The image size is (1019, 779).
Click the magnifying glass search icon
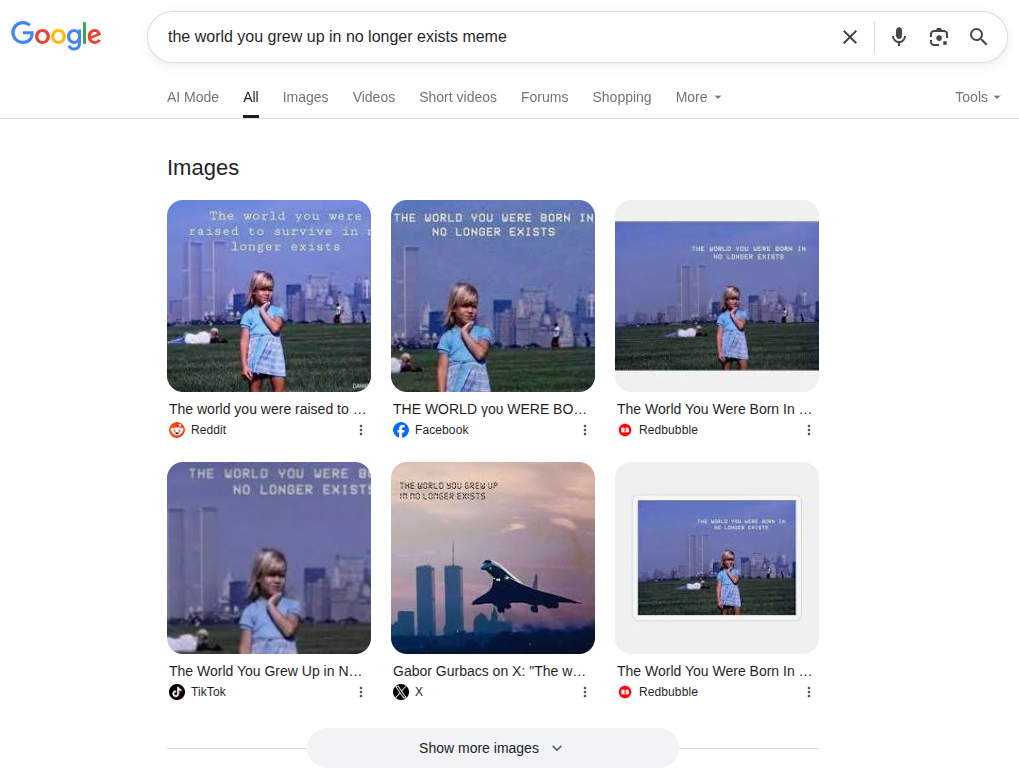tap(978, 37)
